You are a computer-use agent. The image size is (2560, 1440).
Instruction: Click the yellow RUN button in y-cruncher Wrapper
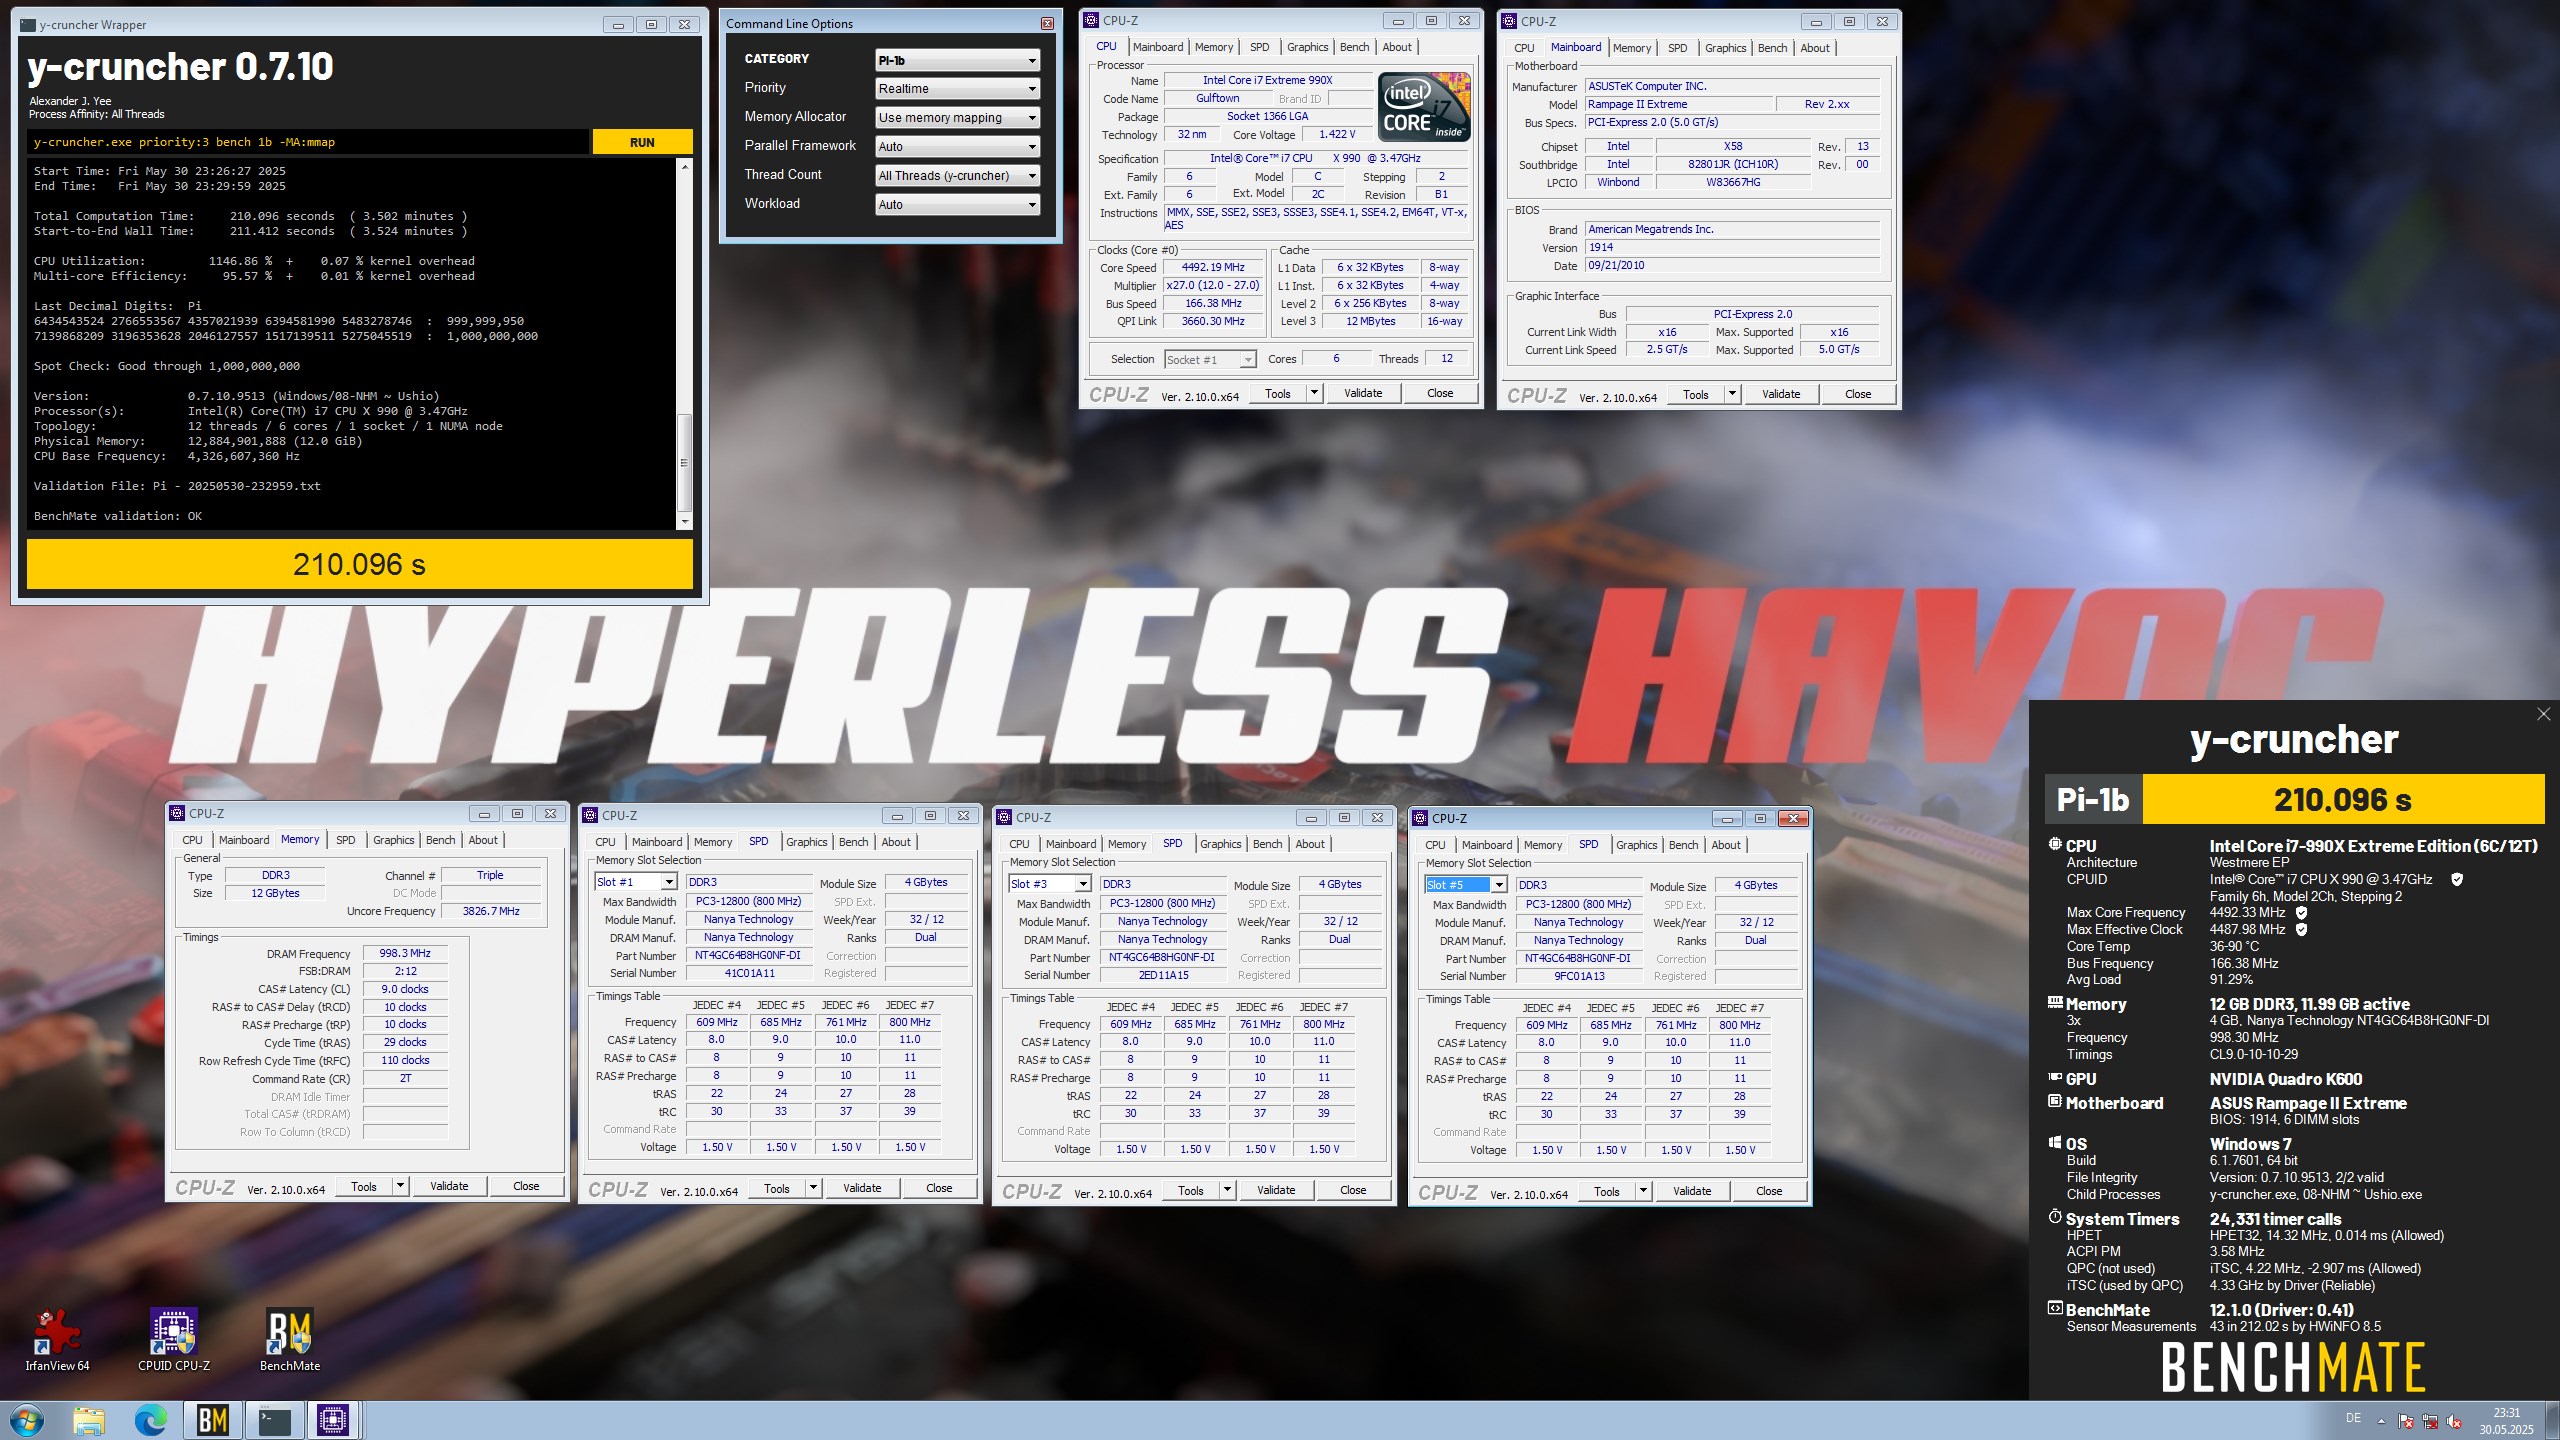click(x=642, y=142)
